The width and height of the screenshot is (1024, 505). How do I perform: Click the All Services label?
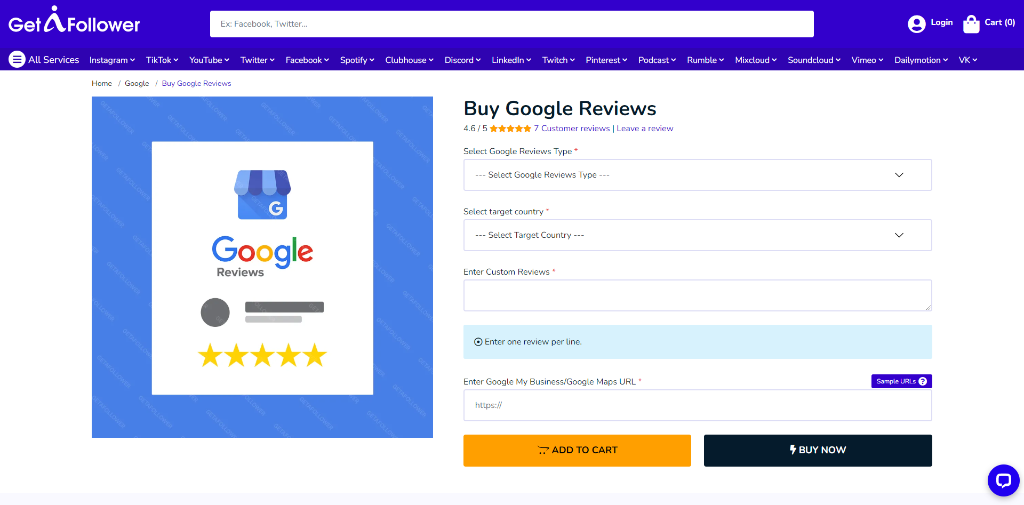54,59
